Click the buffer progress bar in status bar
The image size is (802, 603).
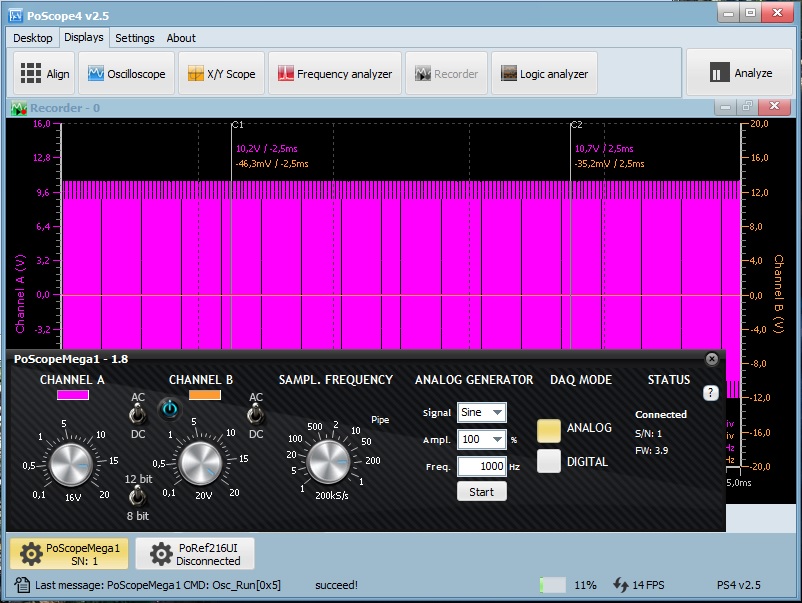[552, 585]
